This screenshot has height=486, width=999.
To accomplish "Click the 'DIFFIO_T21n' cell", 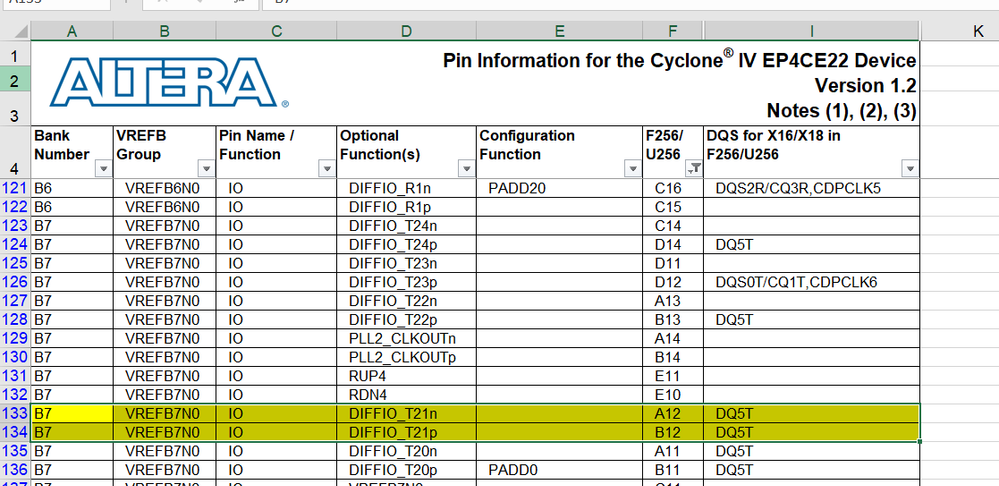I will tap(406, 413).
